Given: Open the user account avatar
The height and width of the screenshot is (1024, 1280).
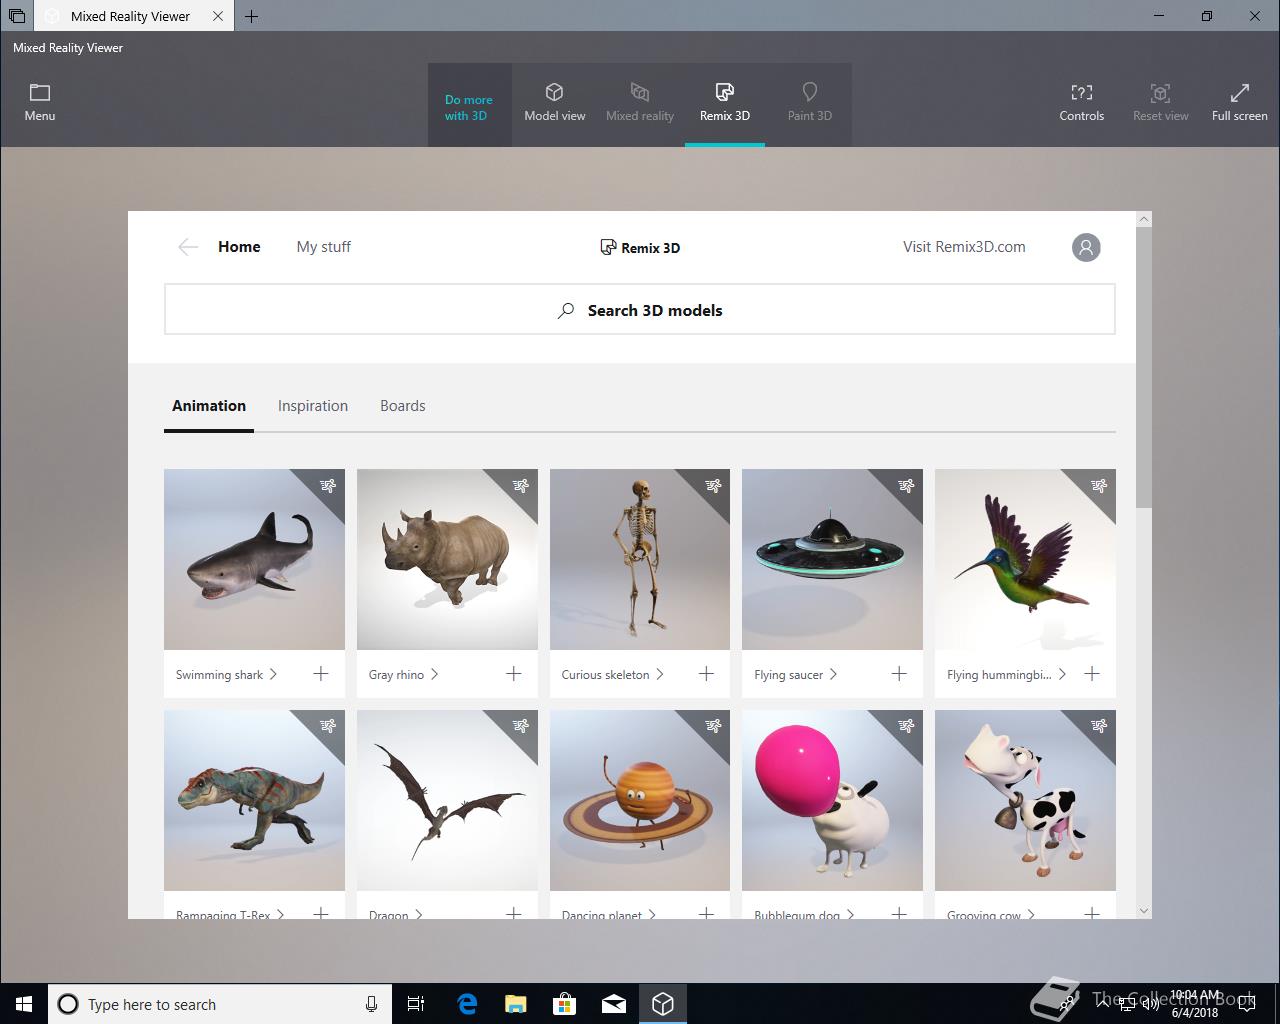Looking at the screenshot, I should click(1086, 247).
